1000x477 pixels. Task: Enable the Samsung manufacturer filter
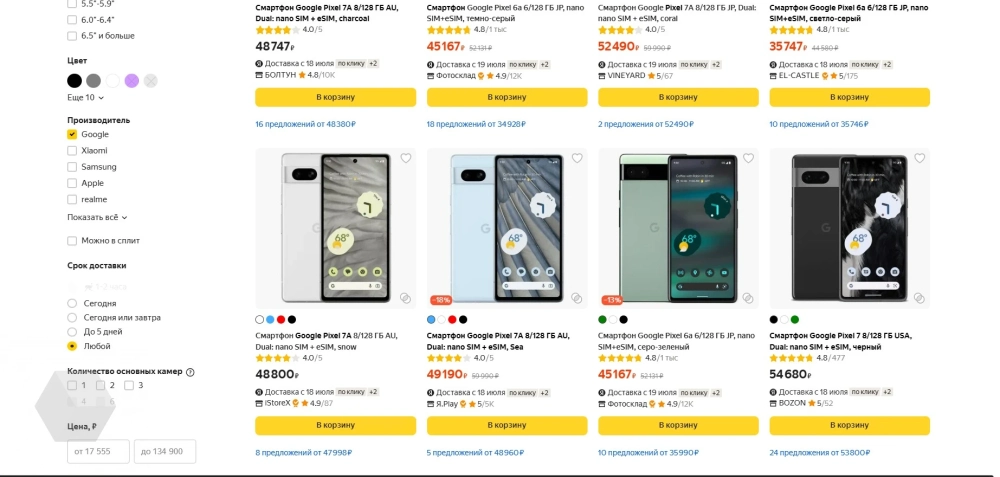72,167
